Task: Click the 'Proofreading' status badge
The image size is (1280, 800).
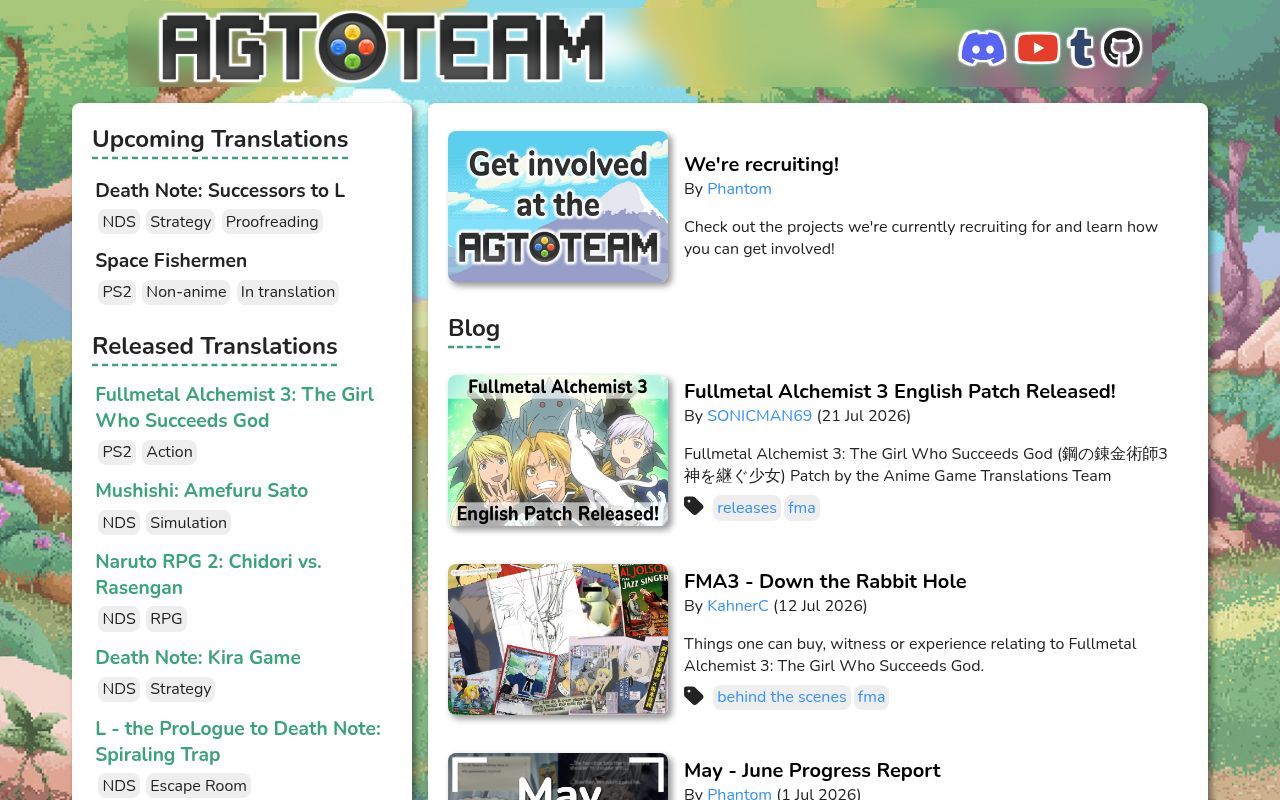Action: (272, 222)
